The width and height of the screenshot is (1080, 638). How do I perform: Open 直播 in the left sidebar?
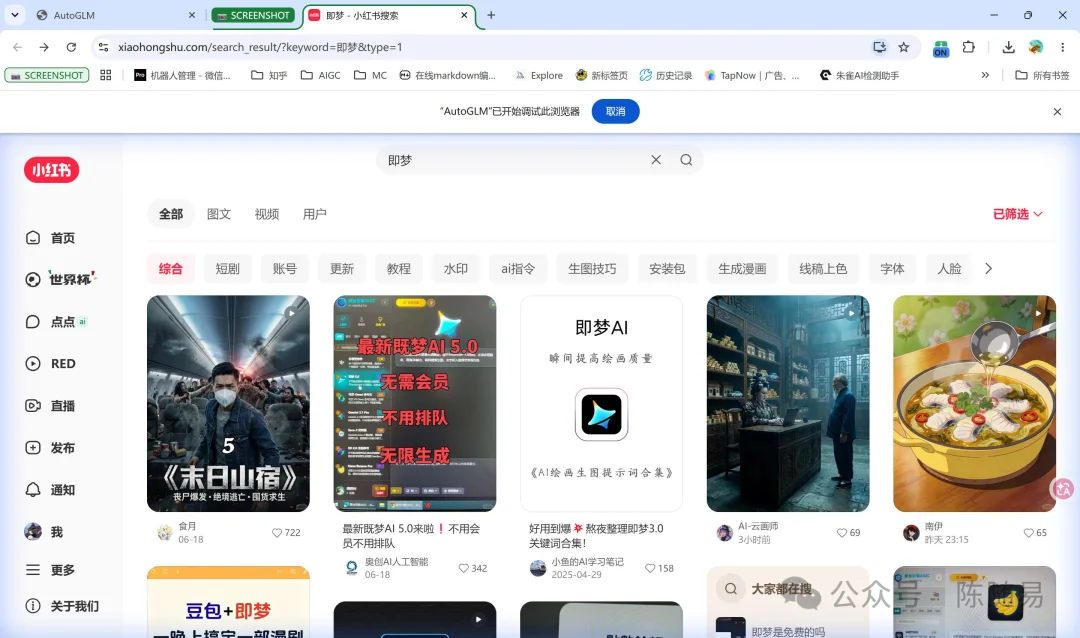(50, 406)
